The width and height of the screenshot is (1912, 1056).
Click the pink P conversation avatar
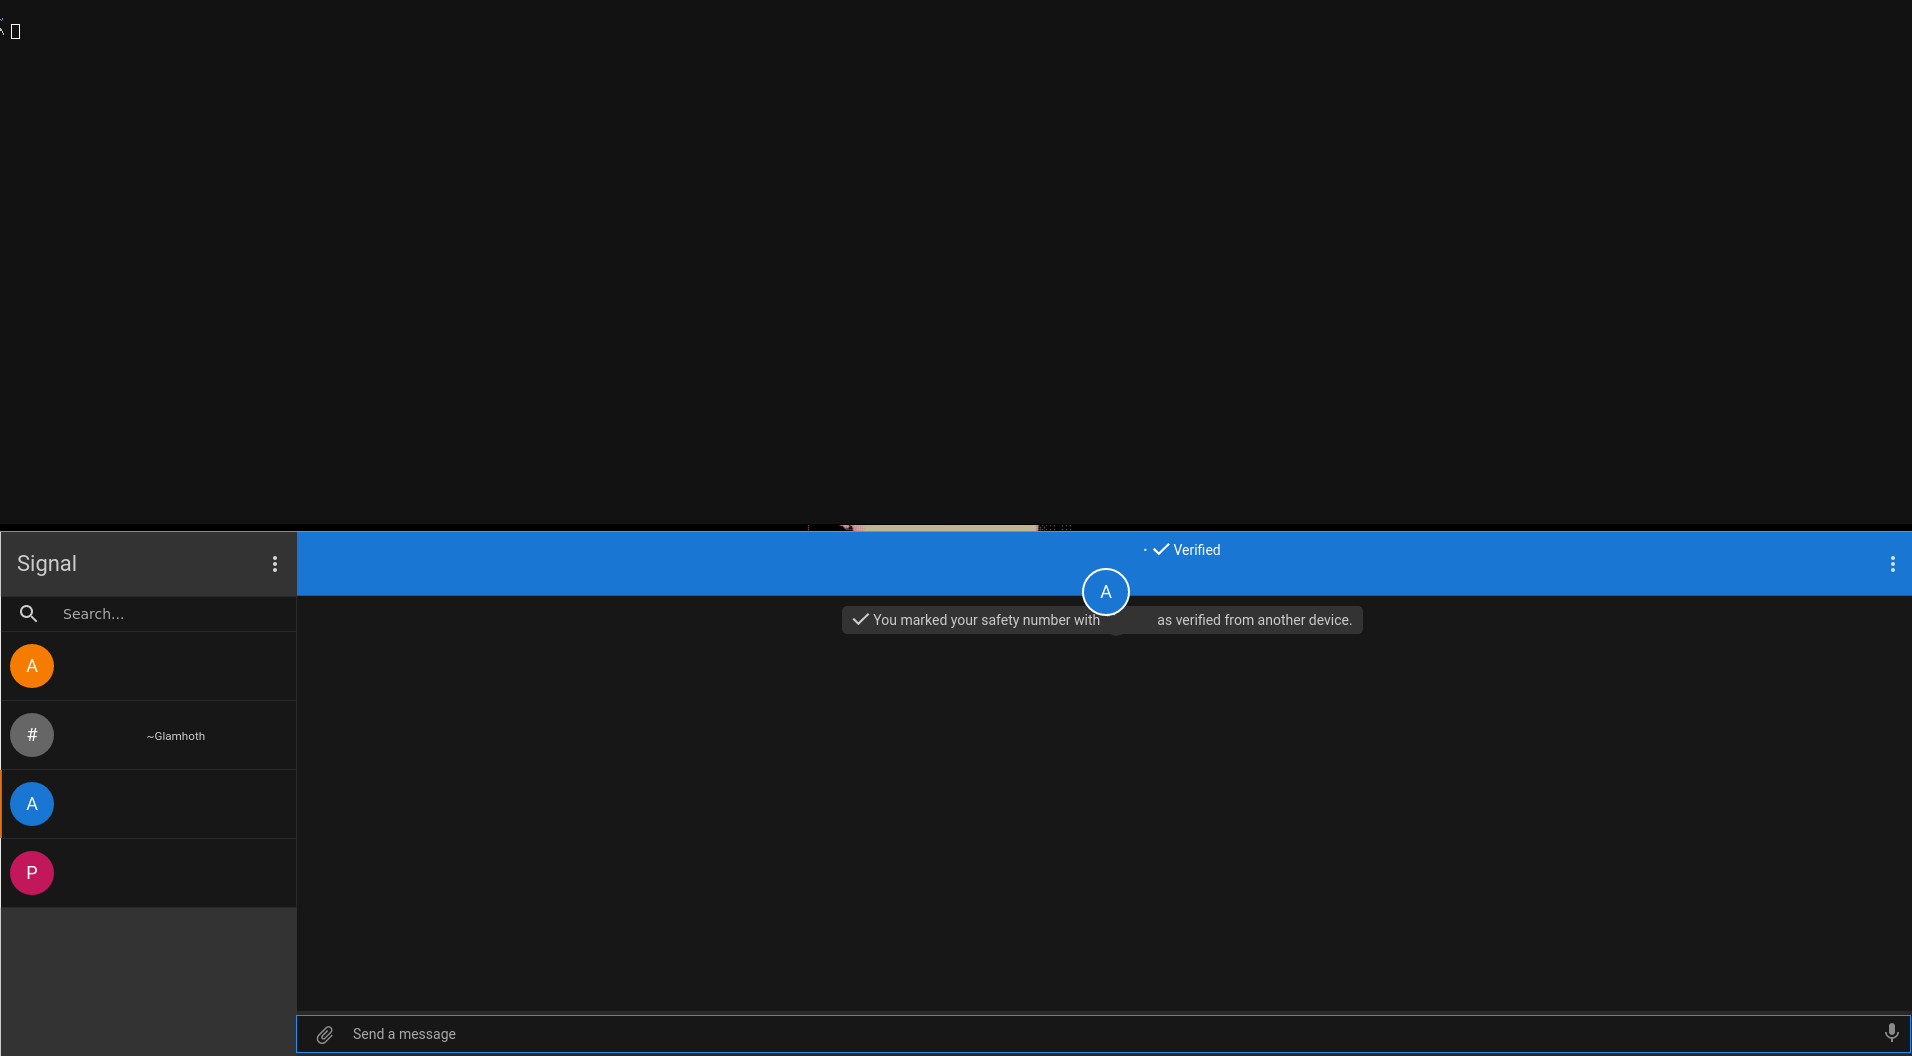tap(32, 872)
